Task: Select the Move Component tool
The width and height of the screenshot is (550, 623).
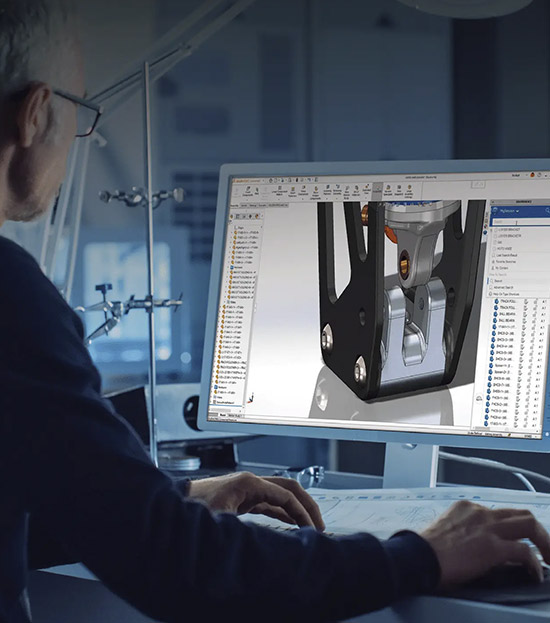Action: point(303,190)
